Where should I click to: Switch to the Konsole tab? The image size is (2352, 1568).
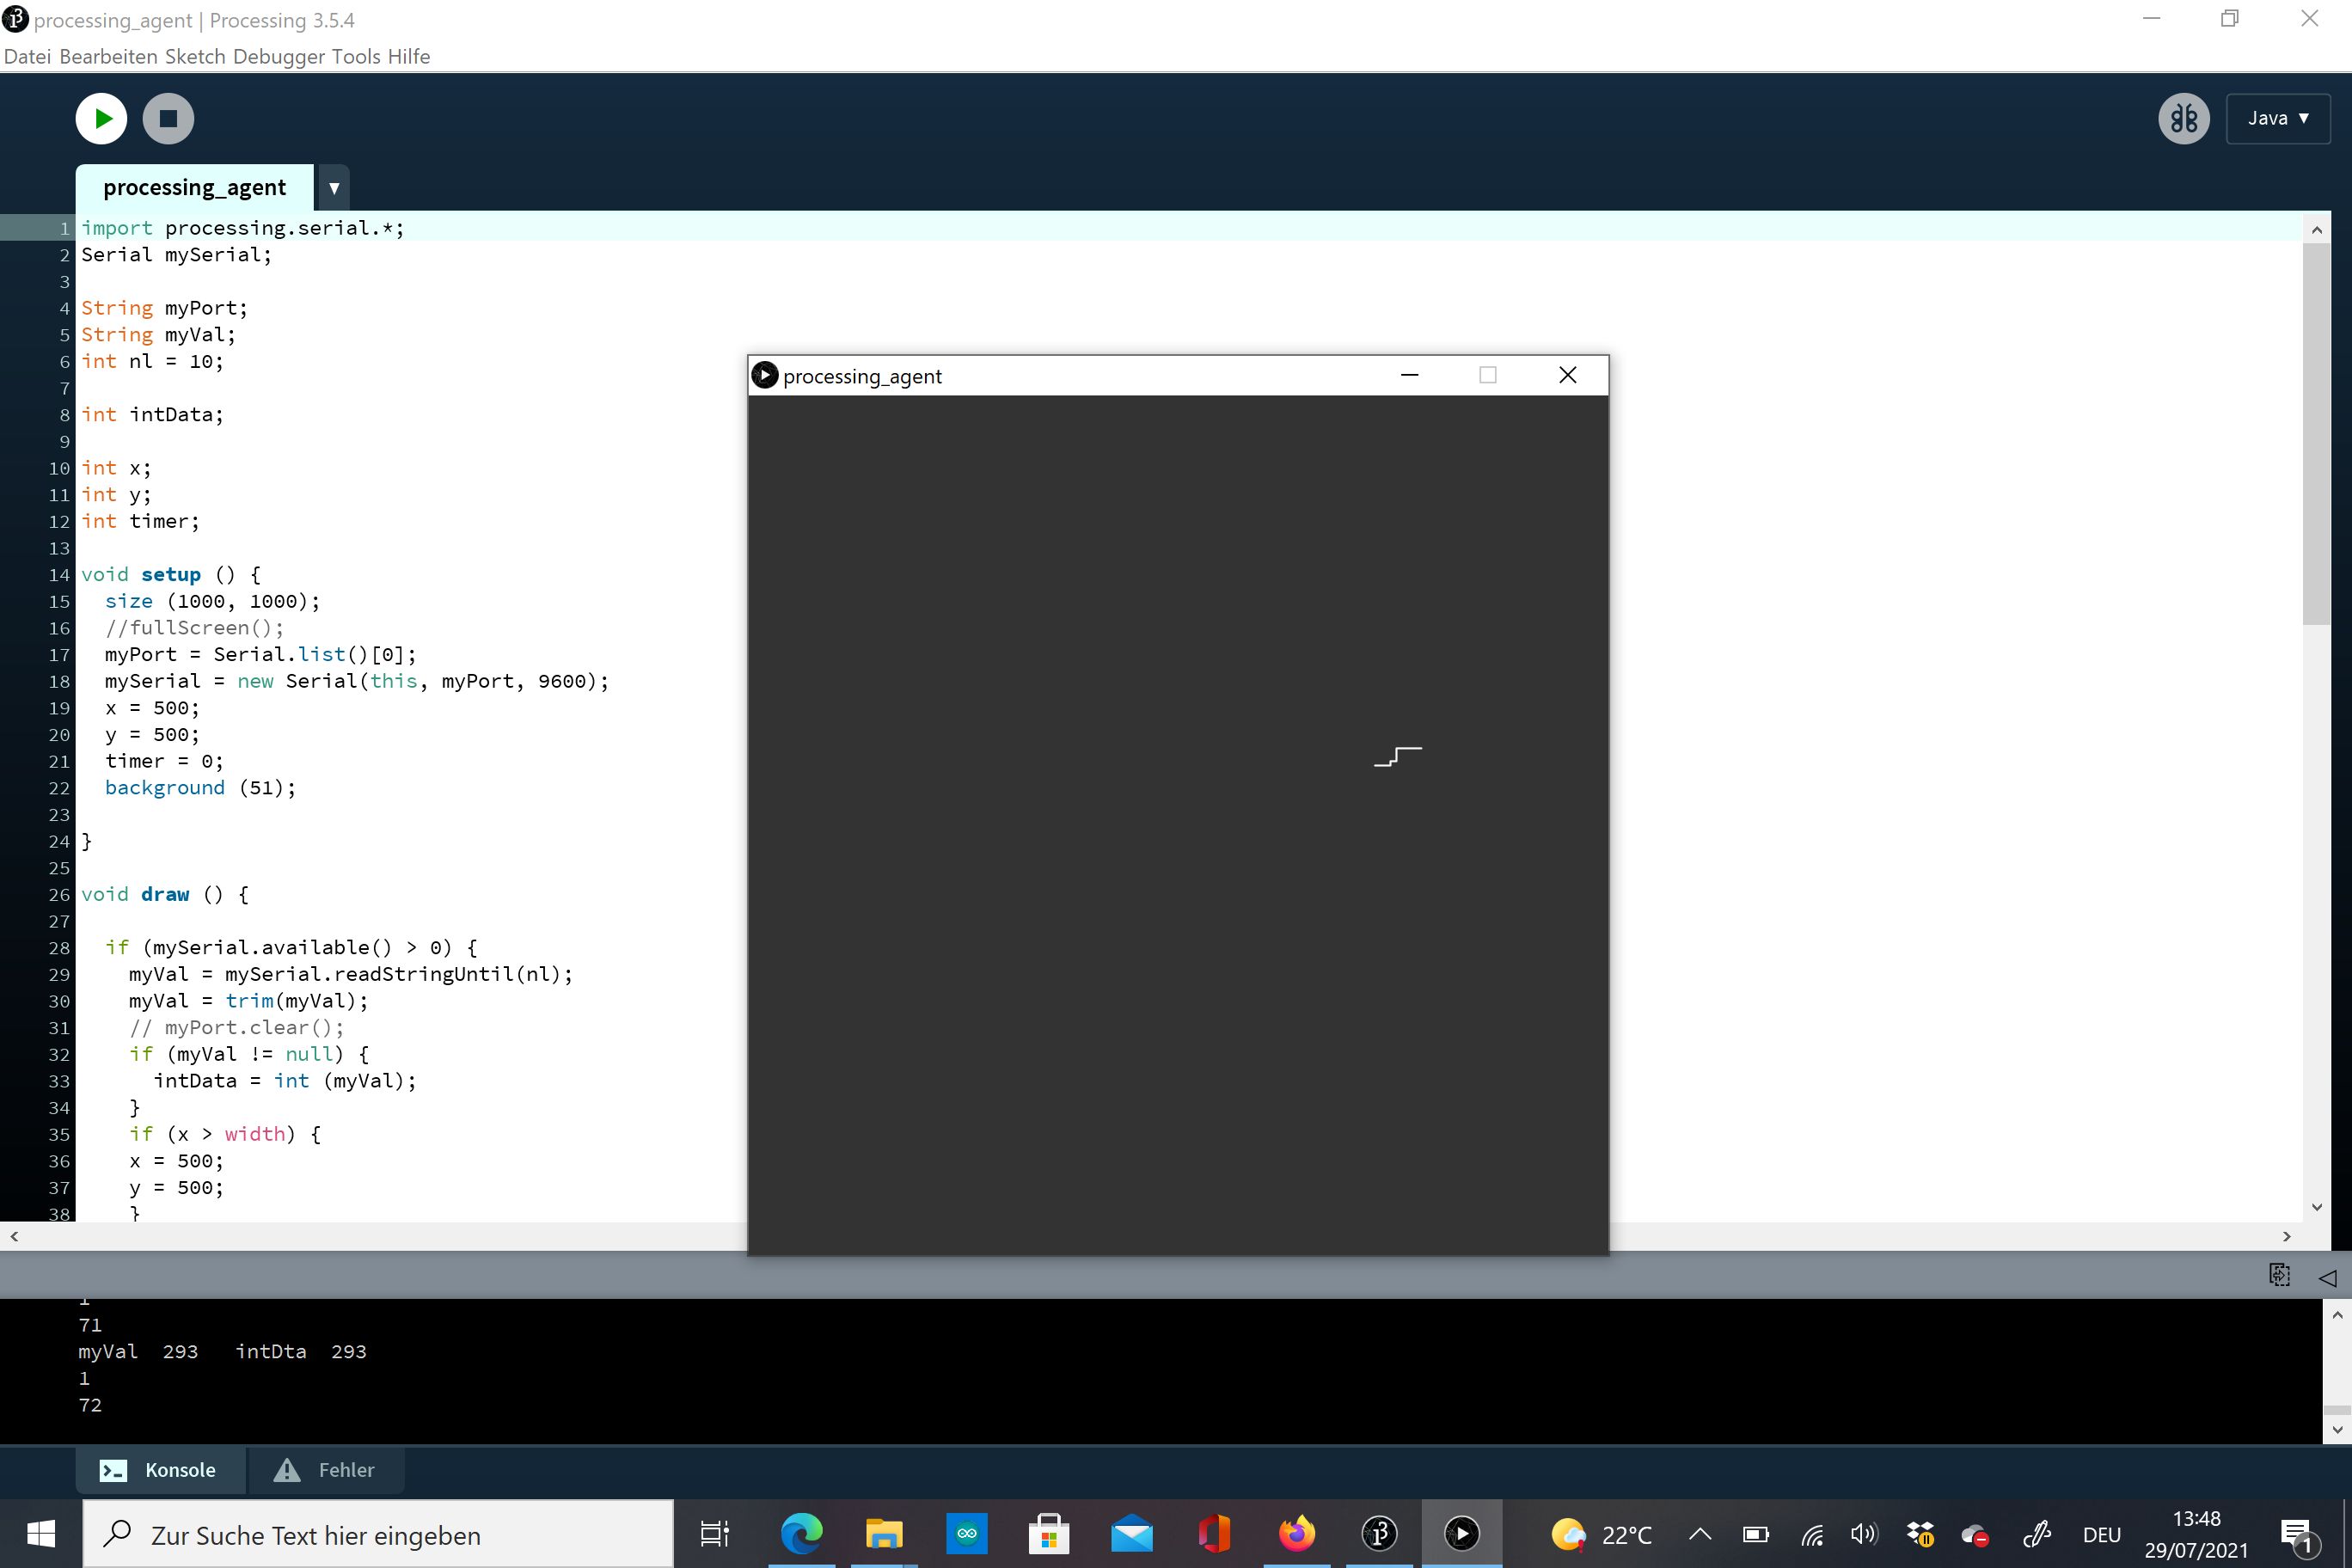(160, 1469)
